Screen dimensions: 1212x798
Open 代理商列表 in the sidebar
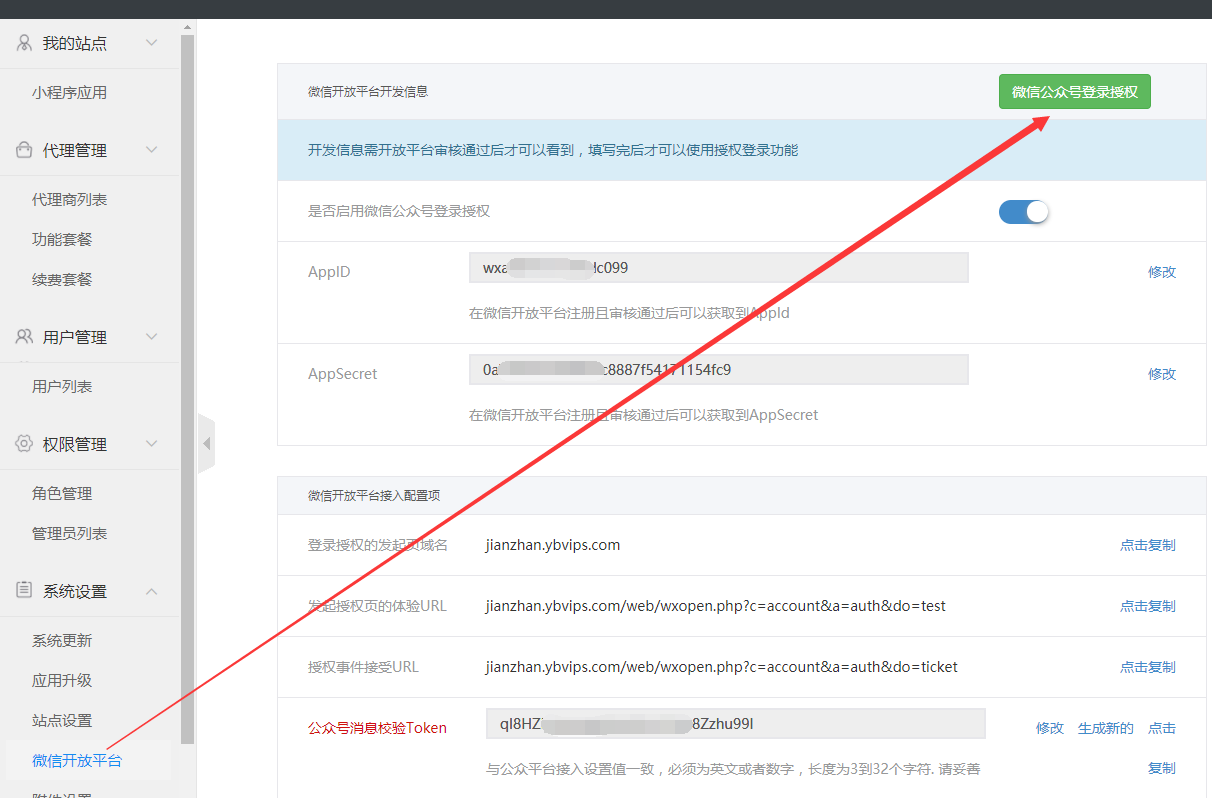[69, 200]
